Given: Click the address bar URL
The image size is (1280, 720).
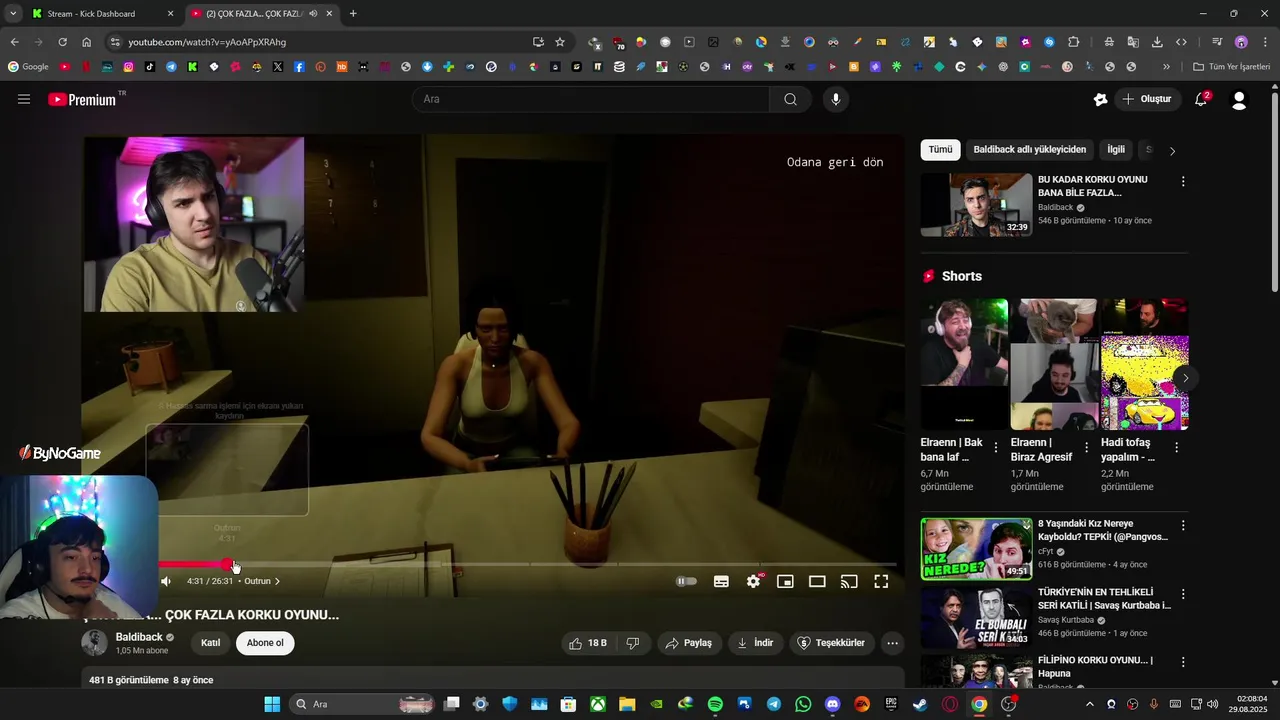Looking at the screenshot, I should 207,42.
